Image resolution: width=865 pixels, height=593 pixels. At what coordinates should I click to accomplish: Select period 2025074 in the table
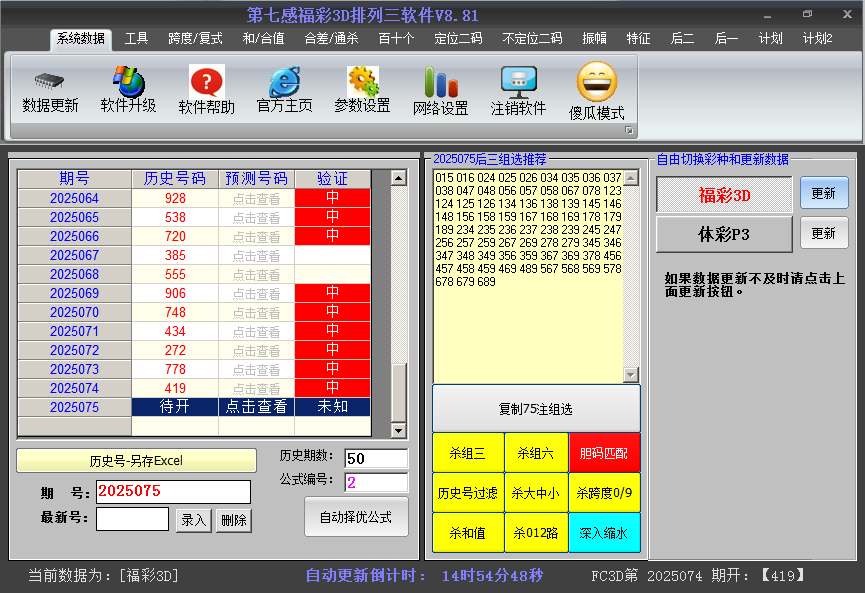click(x=74, y=388)
